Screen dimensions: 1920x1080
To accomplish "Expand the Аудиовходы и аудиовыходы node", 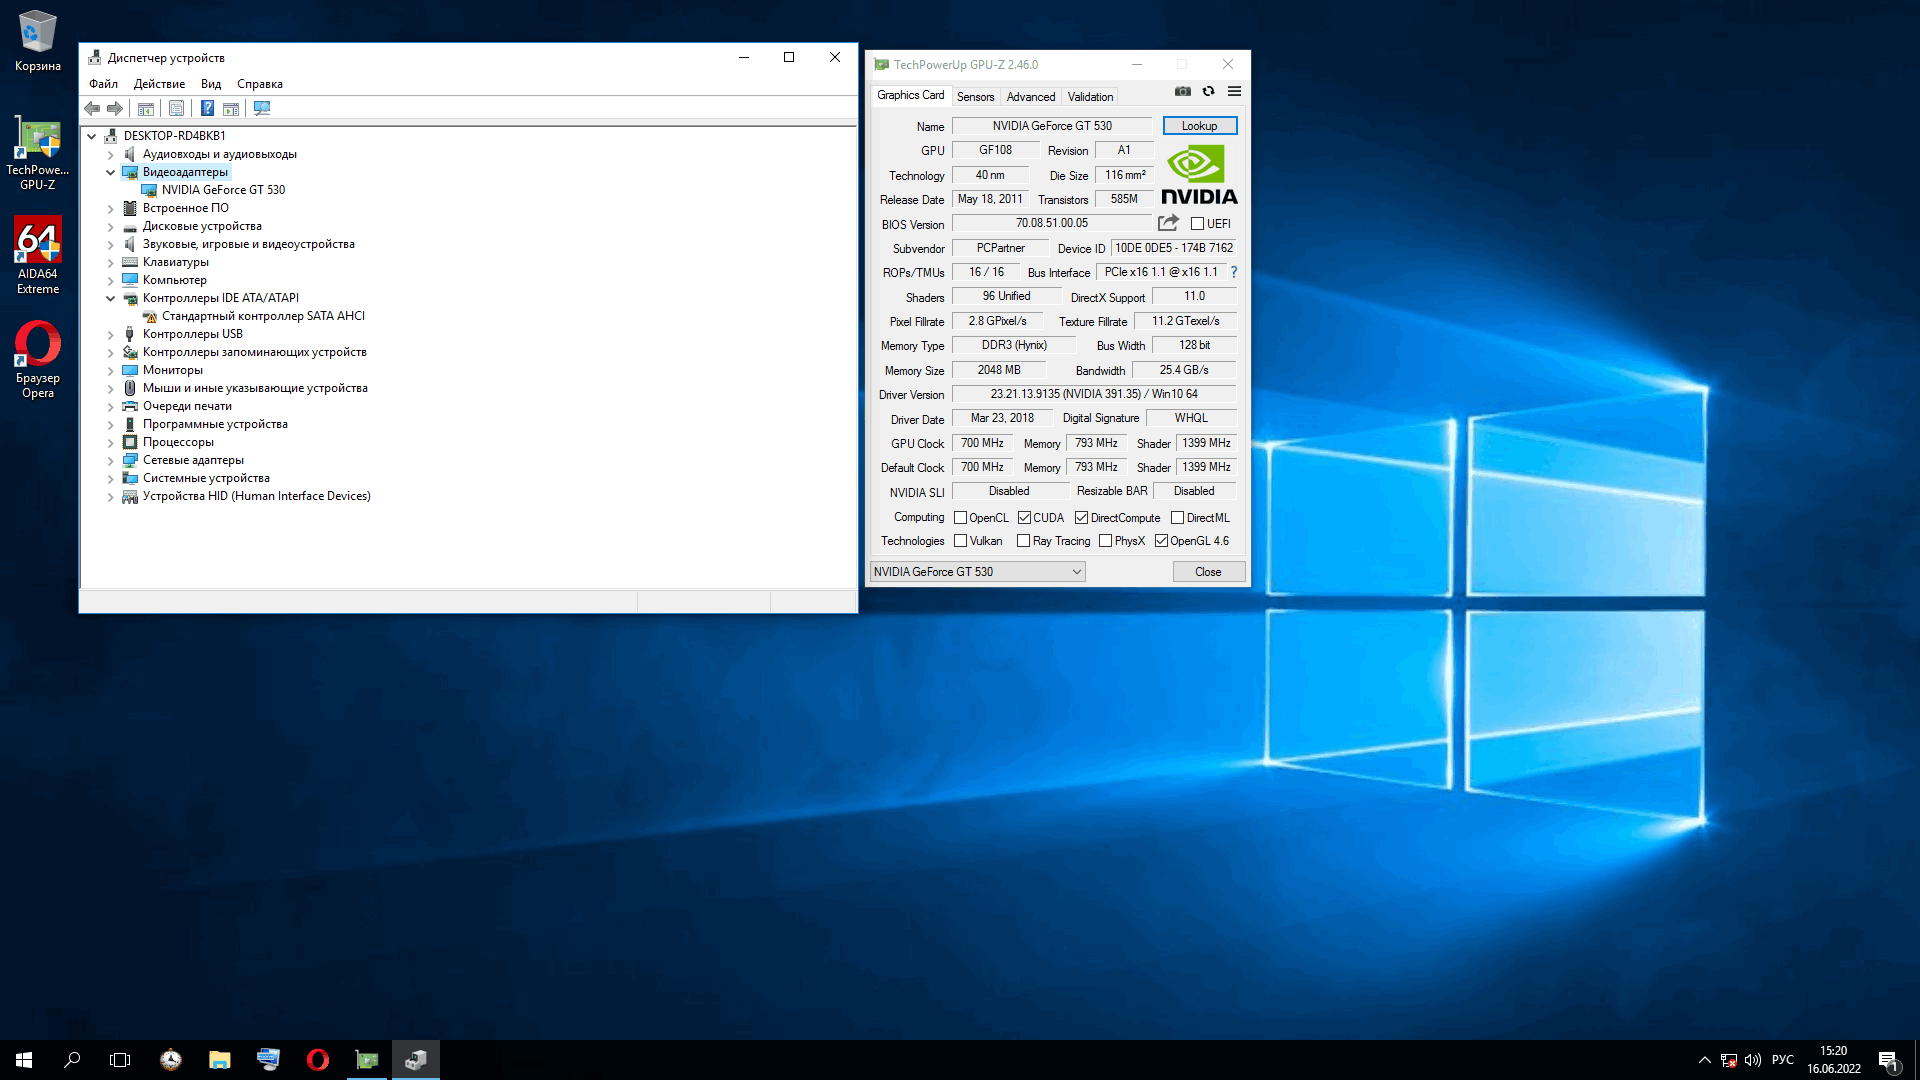I will [x=111, y=155].
